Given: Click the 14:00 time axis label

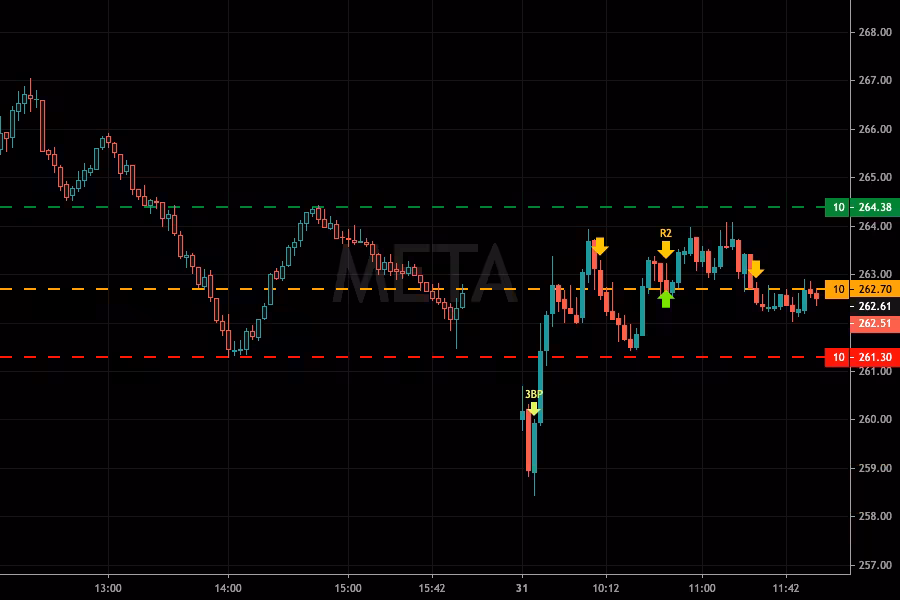Looking at the screenshot, I should [x=228, y=588].
